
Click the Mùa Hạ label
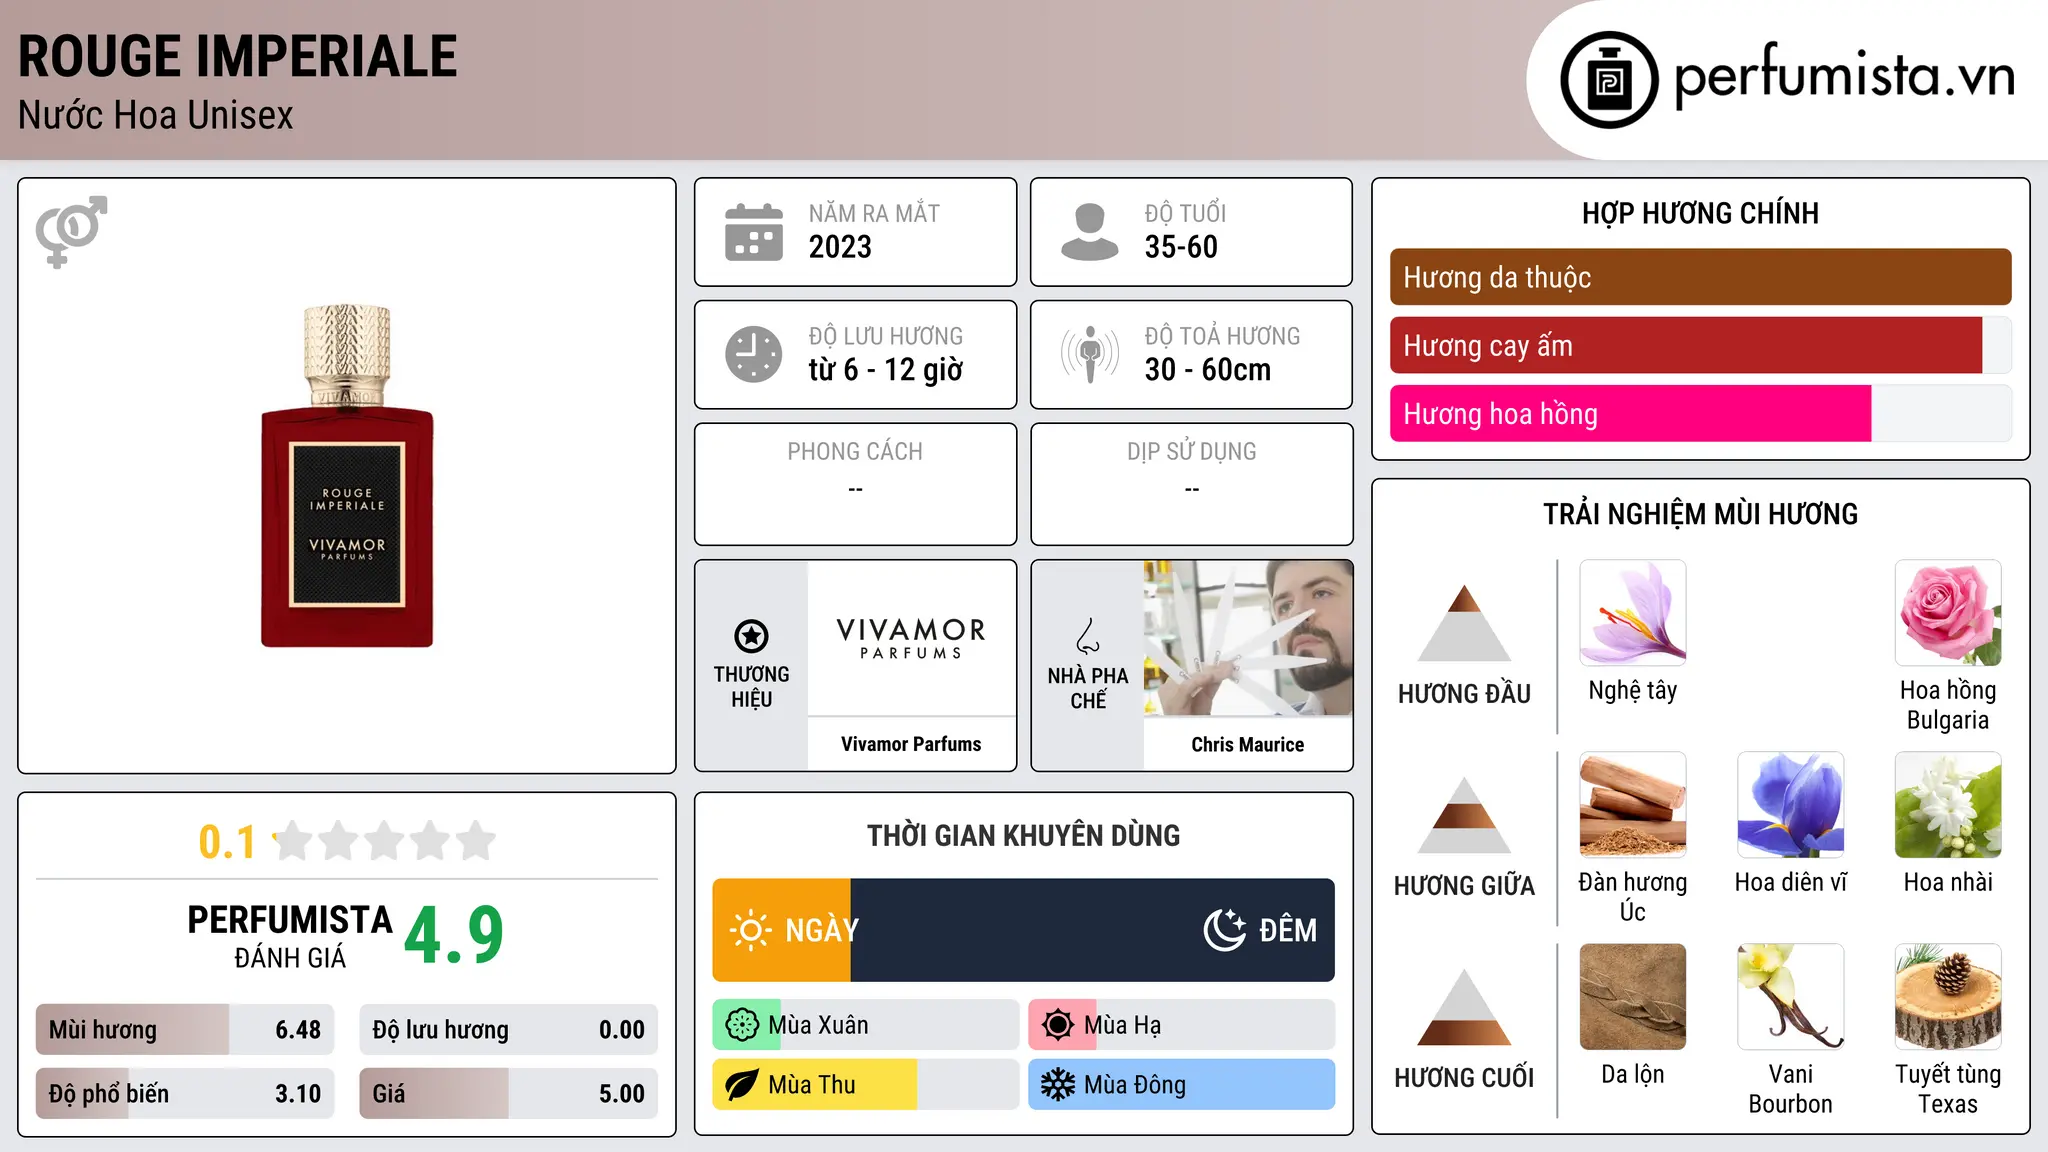pos(1123,1025)
